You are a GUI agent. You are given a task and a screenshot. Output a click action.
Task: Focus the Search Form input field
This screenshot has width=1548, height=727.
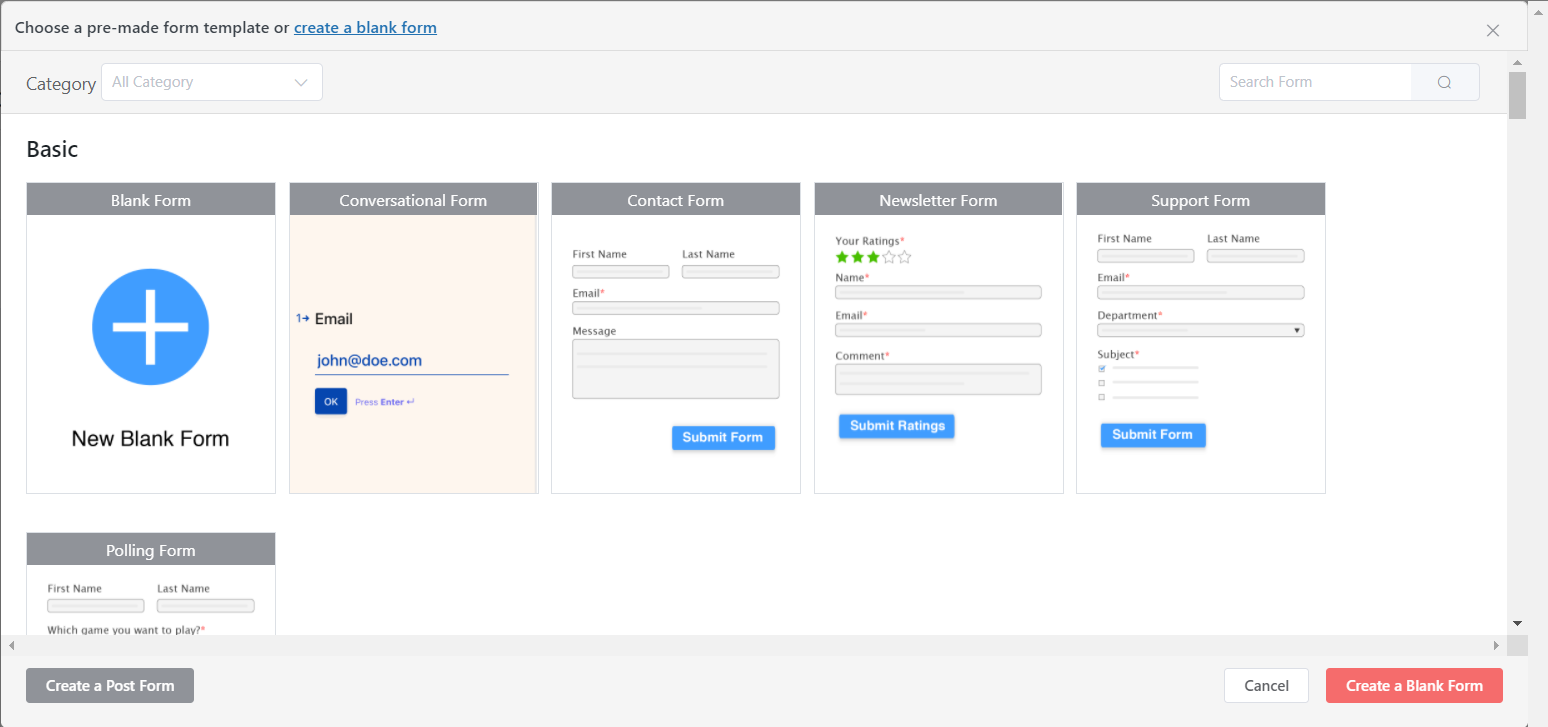point(1315,82)
